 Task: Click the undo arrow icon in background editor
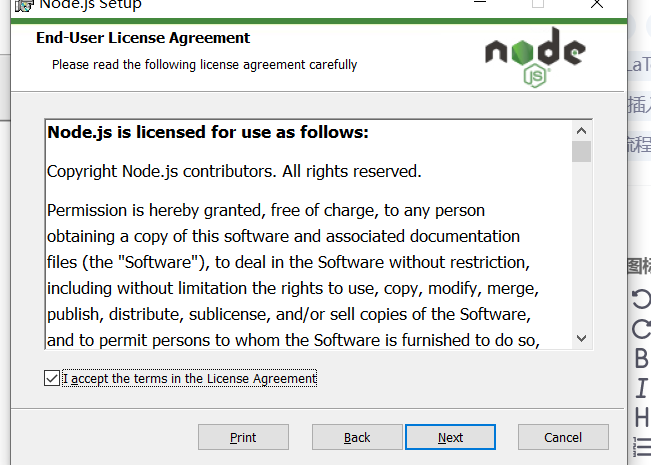pyautogui.click(x=642, y=299)
